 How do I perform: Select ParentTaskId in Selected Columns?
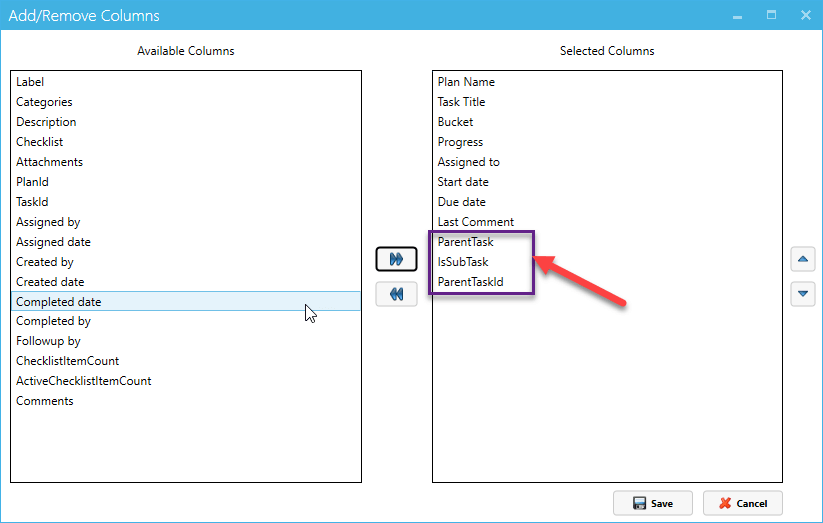607,281
